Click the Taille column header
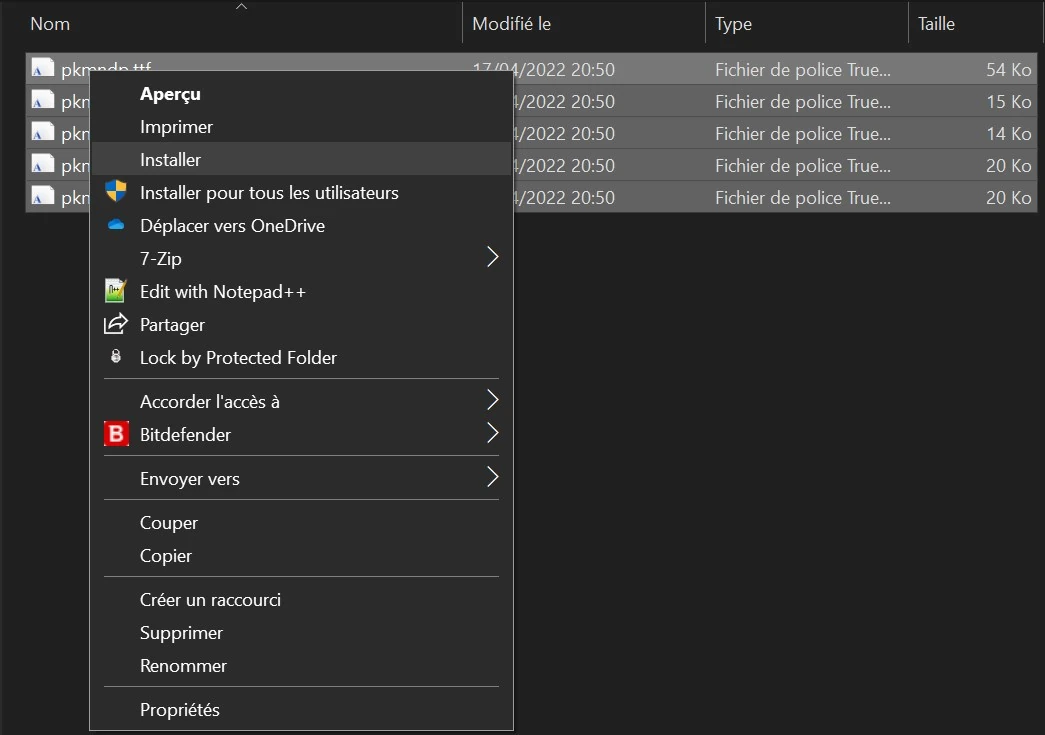 [x=936, y=24]
